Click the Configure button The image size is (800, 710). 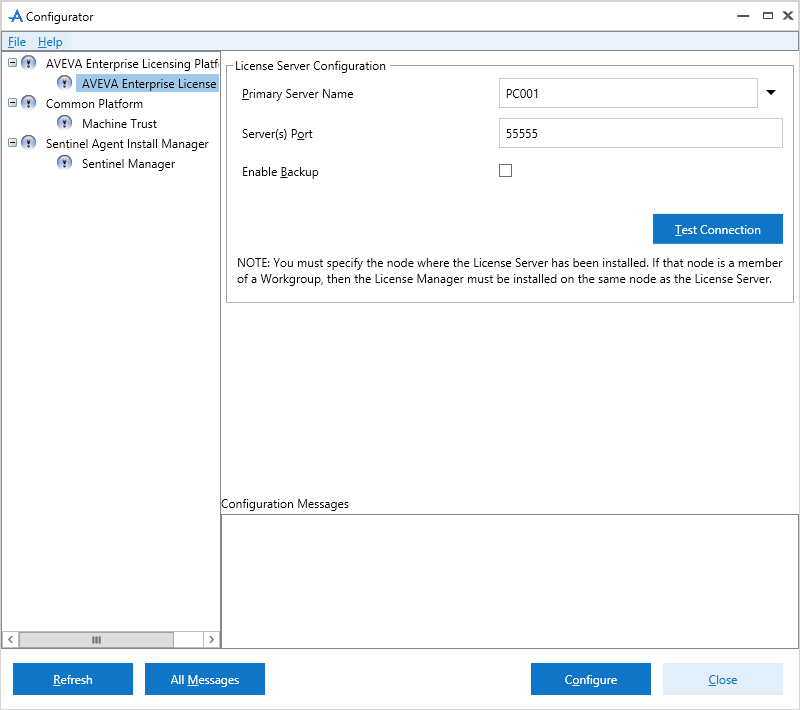[591, 679]
